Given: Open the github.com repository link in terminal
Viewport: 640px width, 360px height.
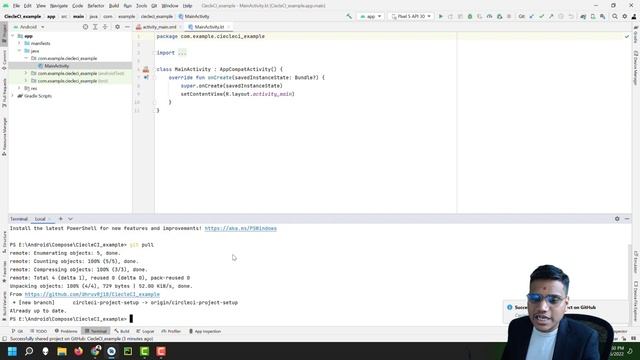Looking at the screenshot, I should (92, 294).
